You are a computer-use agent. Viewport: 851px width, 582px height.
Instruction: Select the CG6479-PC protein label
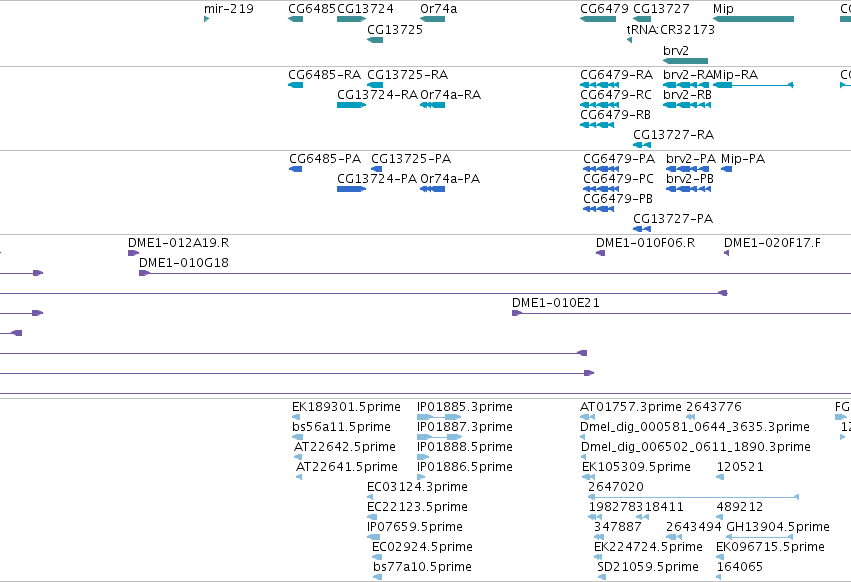[619, 179]
